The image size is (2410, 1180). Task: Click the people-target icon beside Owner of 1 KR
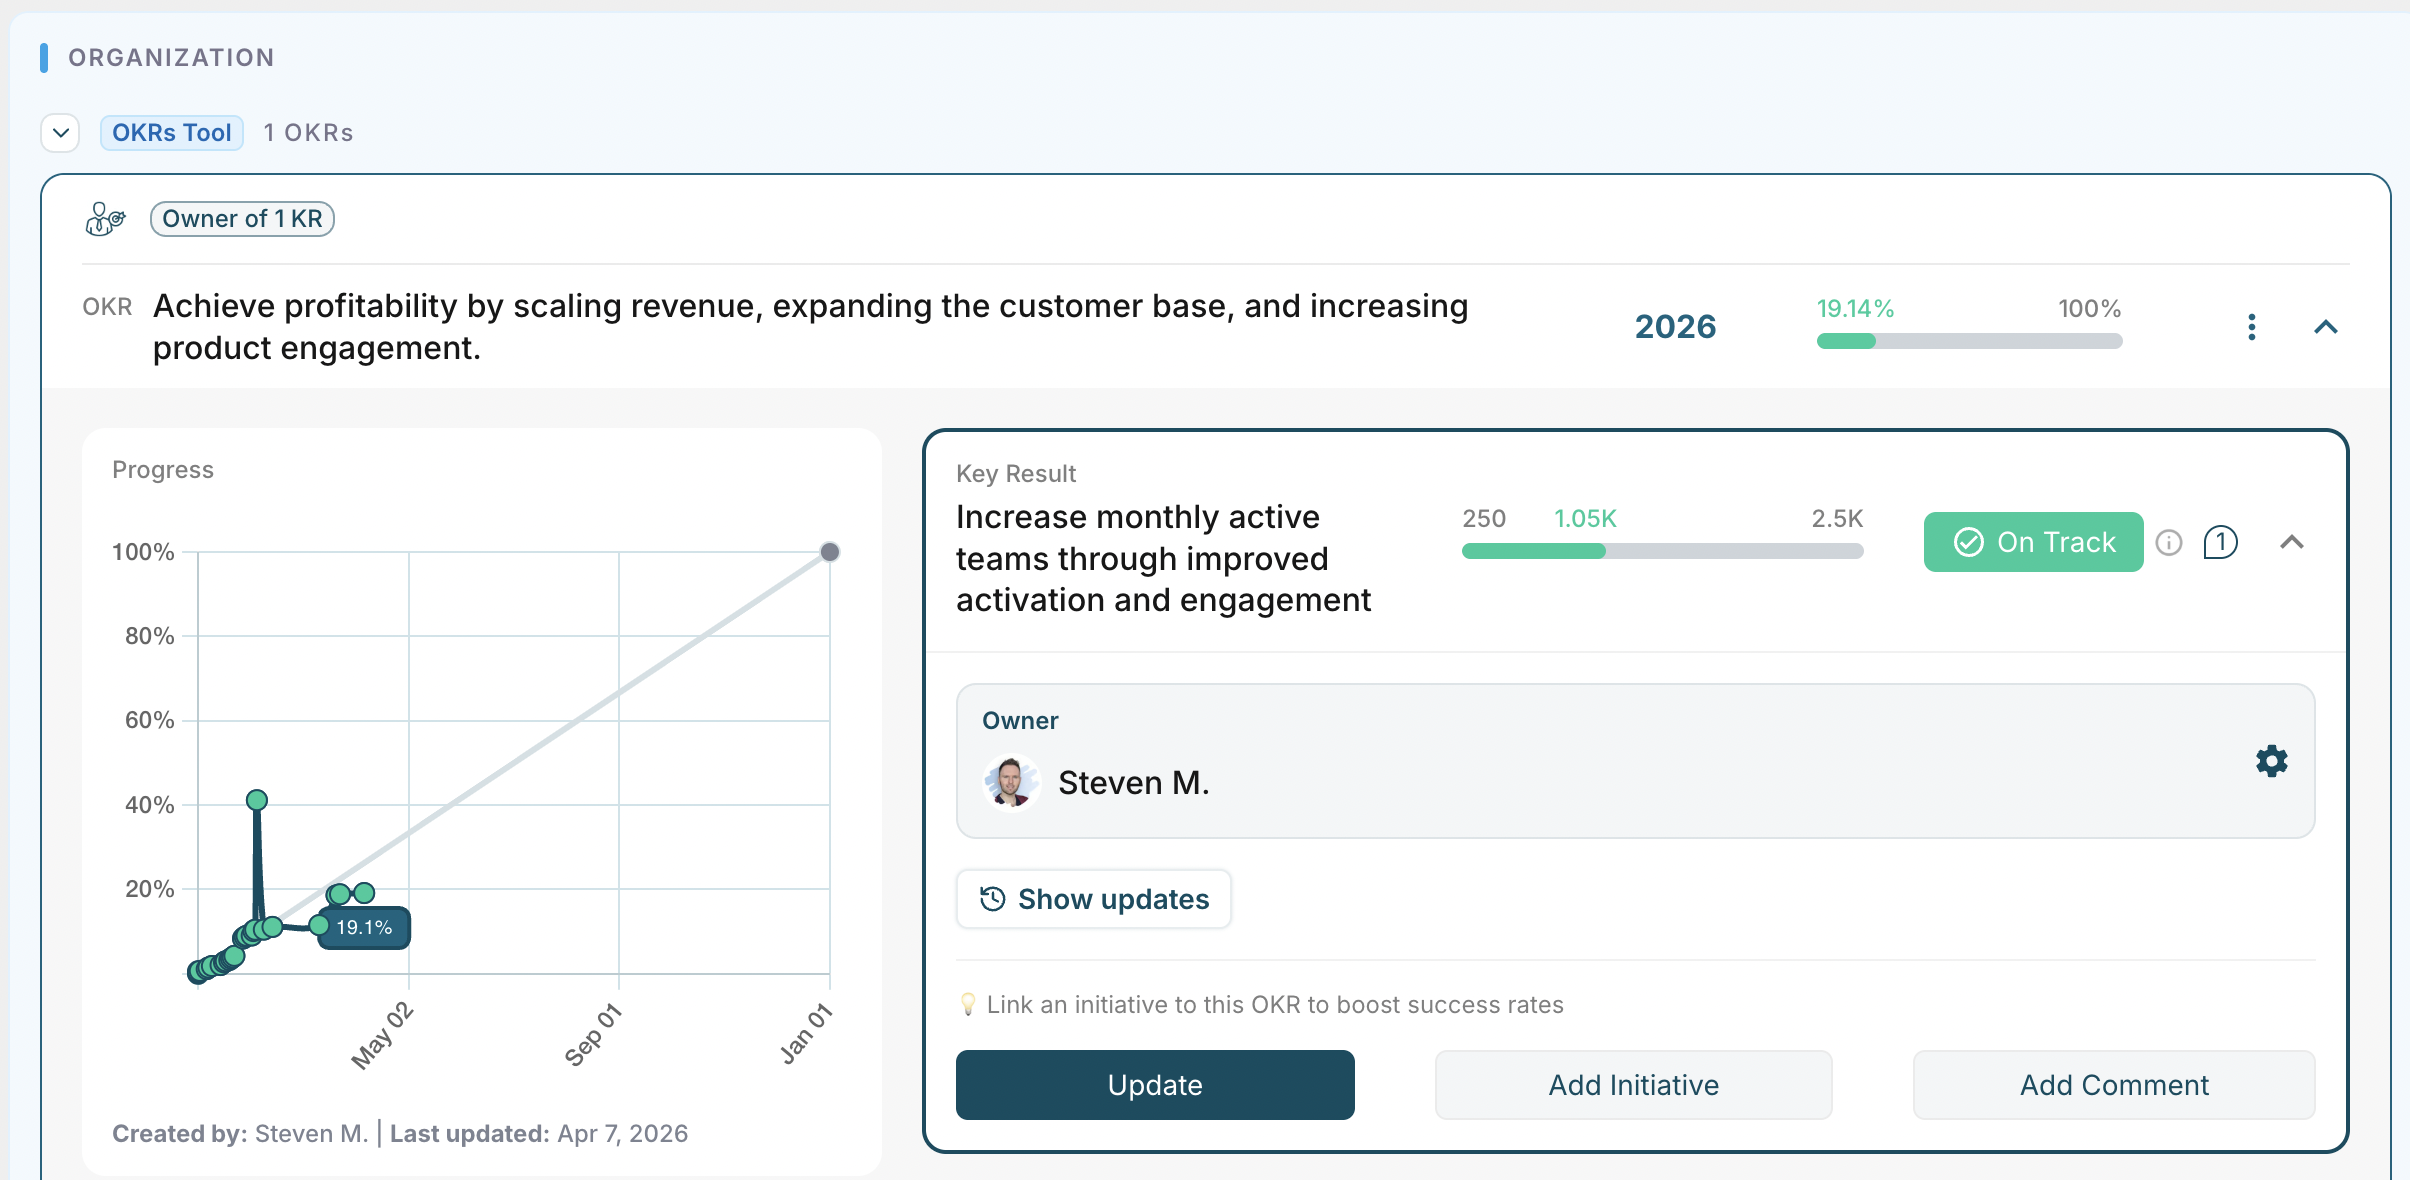pyautogui.click(x=105, y=219)
